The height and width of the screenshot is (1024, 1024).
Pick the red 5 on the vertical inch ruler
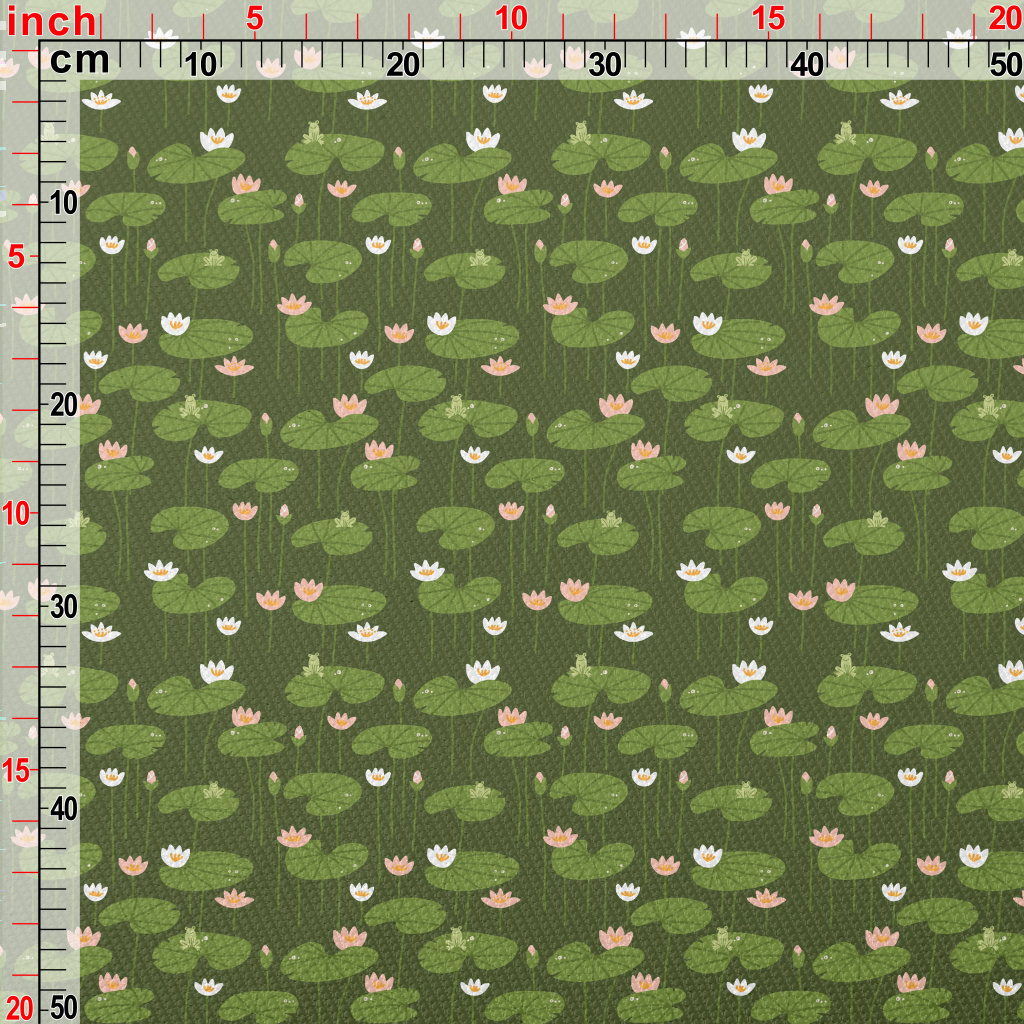[x=16, y=257]
